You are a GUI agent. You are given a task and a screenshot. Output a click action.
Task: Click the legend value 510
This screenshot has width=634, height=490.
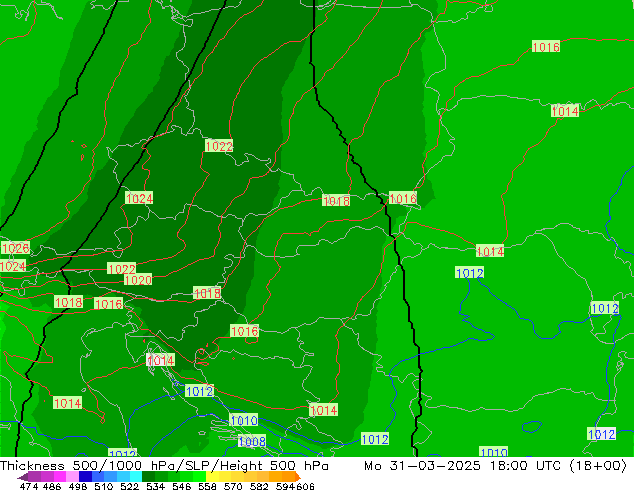[104, 486]
